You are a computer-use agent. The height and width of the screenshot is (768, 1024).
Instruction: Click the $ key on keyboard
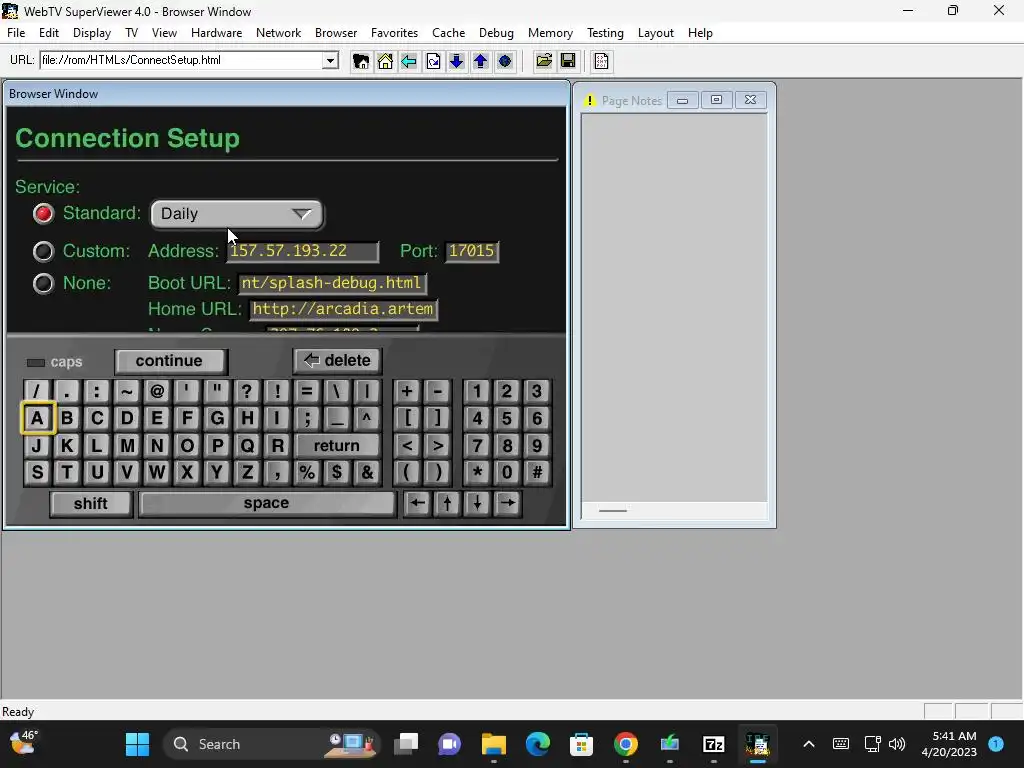337,472
